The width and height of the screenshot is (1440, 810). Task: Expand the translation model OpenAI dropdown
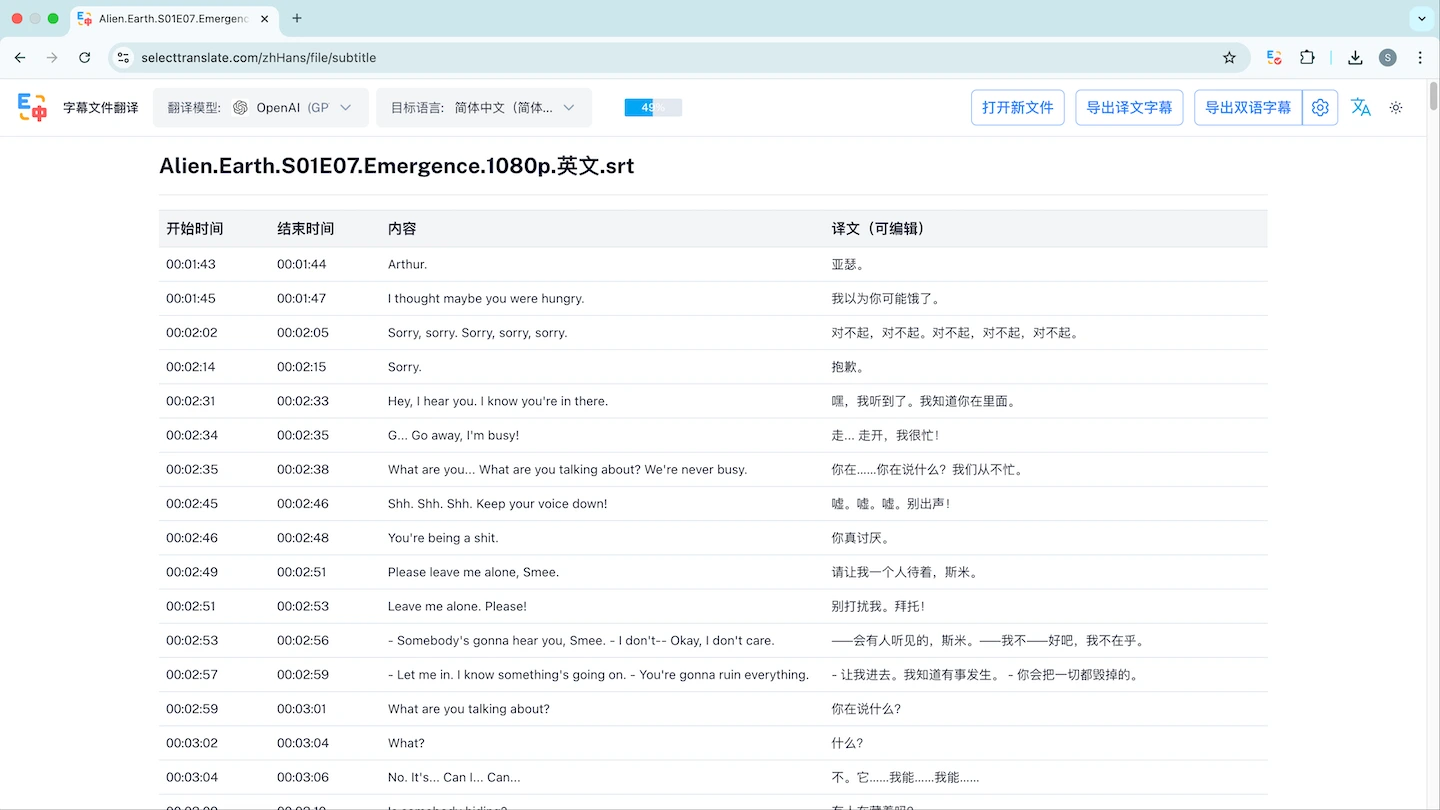click(x=261, y=107)
